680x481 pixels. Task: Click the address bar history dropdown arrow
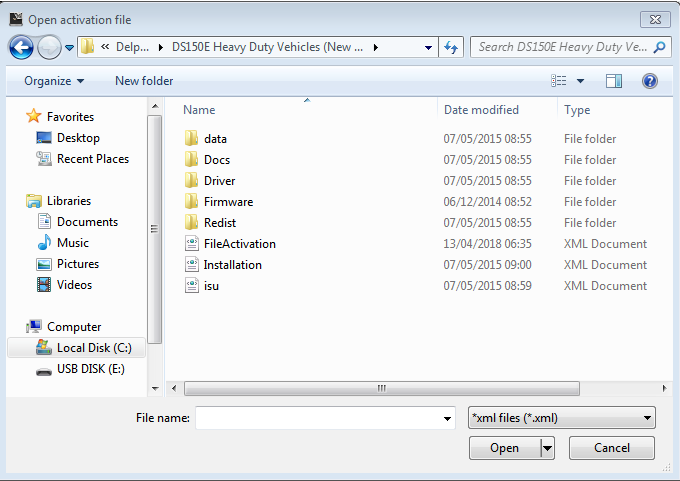click(x=428, y=47)
